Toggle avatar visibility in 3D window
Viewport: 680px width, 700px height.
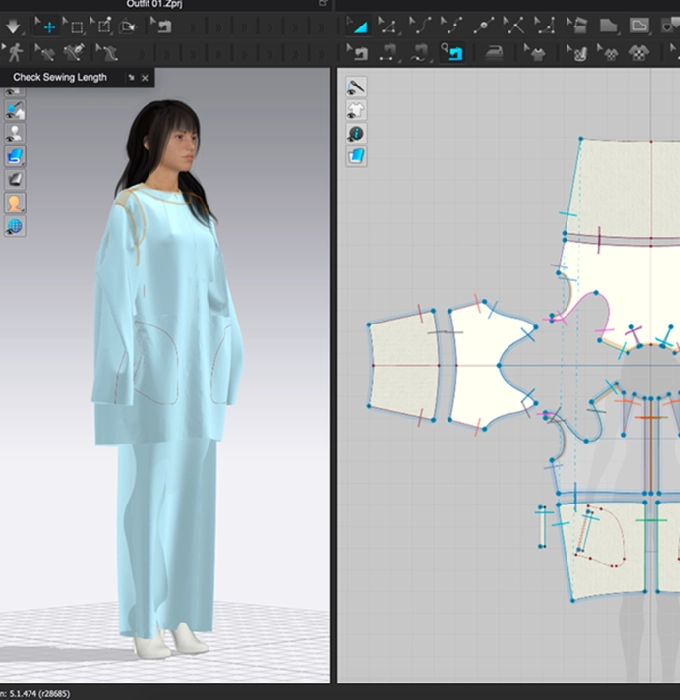15,133
